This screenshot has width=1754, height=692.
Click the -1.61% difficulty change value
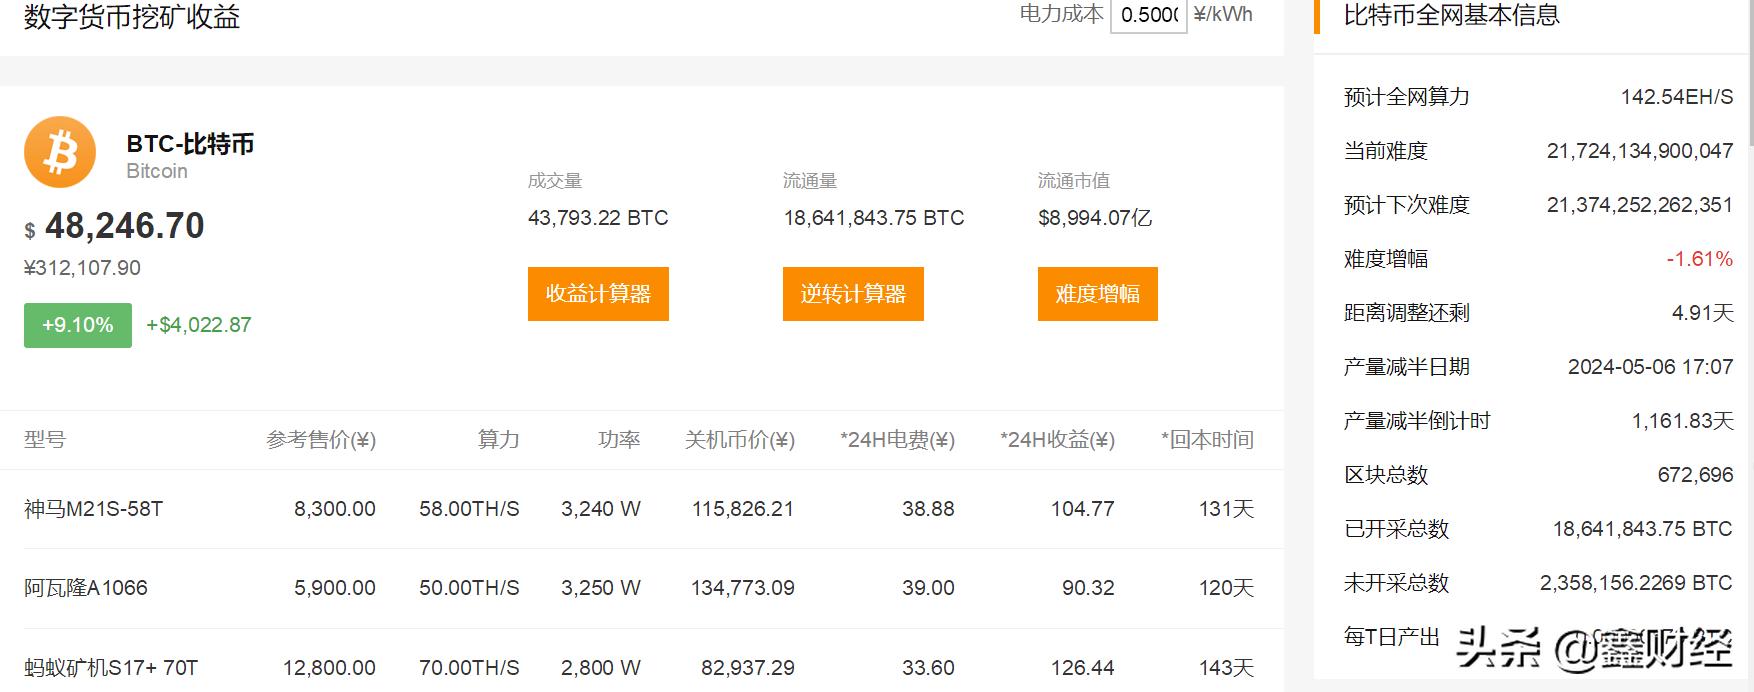coord(1699,259)
